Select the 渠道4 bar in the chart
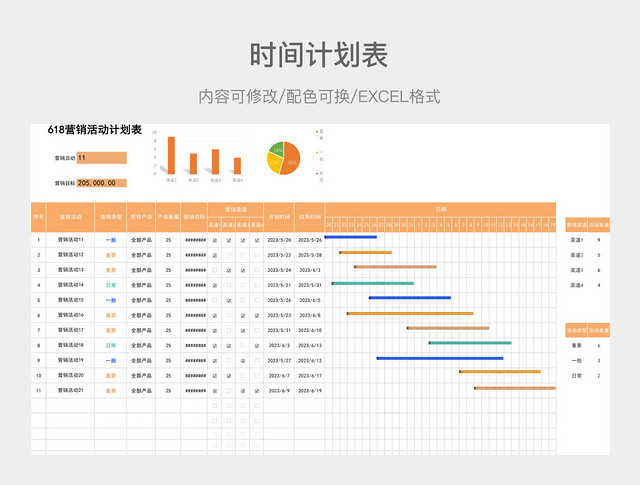The width and height of the screenshot is (640, 485). 238,166
